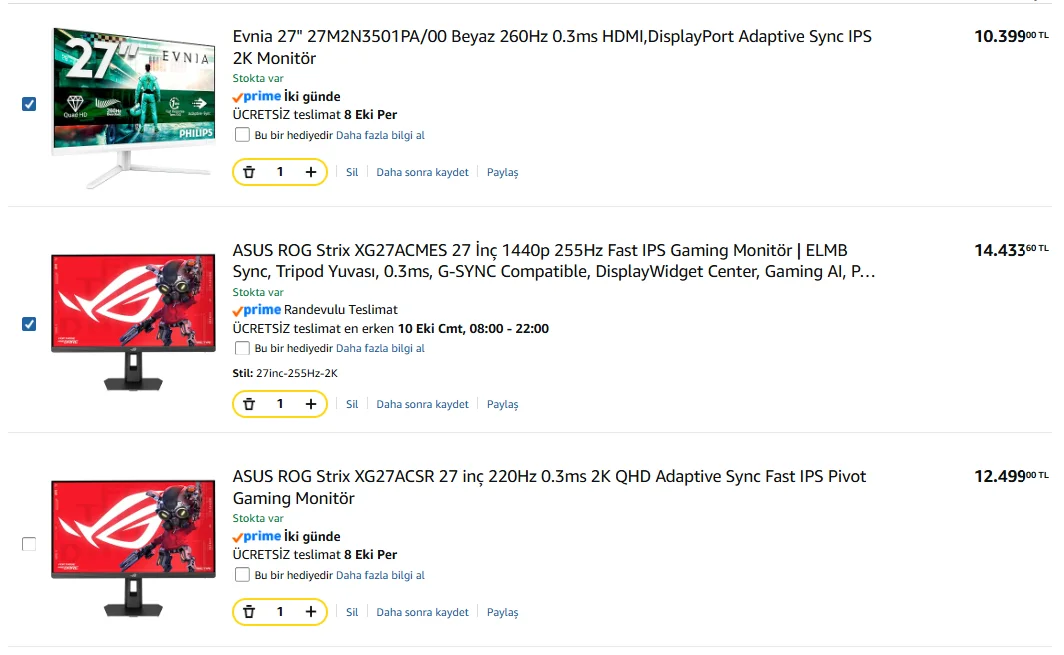Share the ASUS XG27ACSR via Paylaş
1064x655 pixels.
tap(502, 612)
